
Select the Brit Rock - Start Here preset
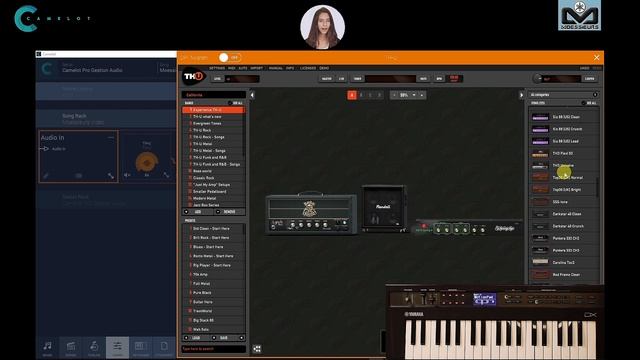[x=213, y=238]
